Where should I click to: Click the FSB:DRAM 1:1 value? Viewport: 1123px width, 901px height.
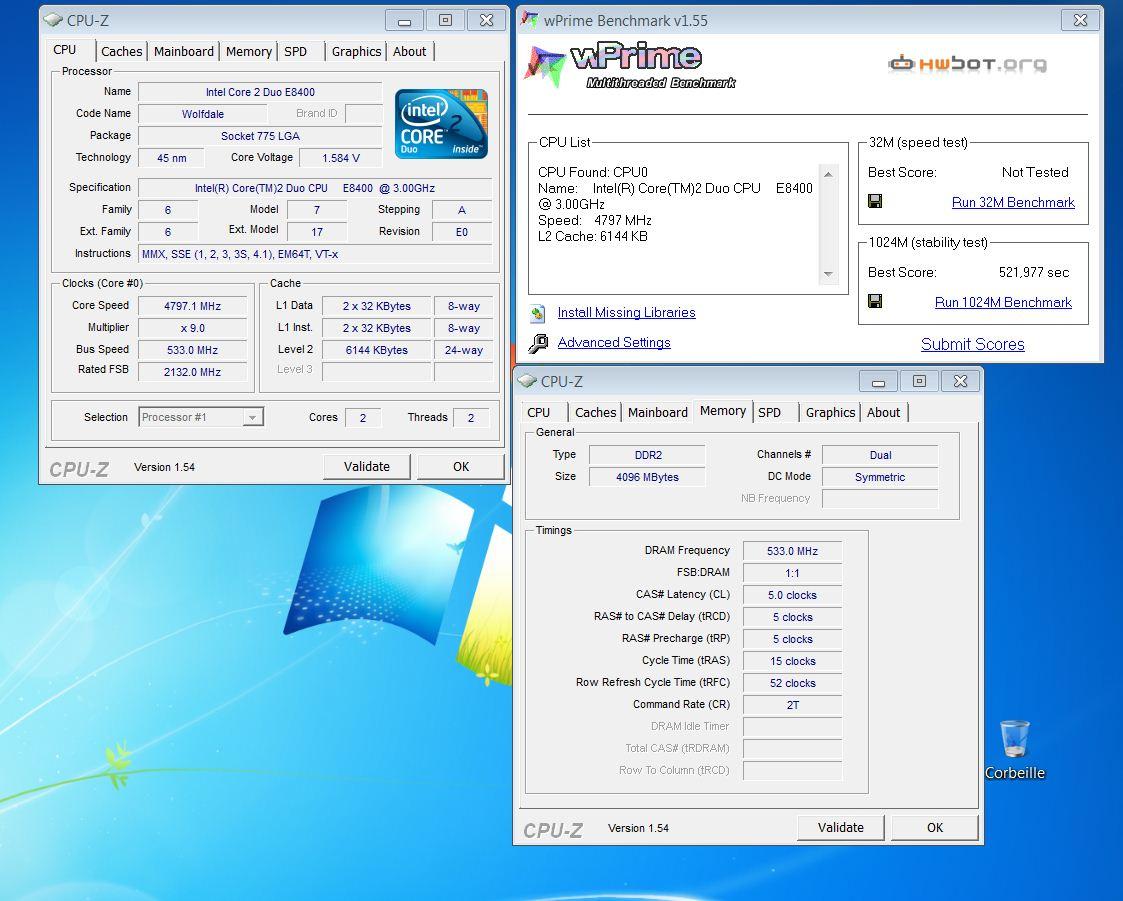[x=792, y=573]
